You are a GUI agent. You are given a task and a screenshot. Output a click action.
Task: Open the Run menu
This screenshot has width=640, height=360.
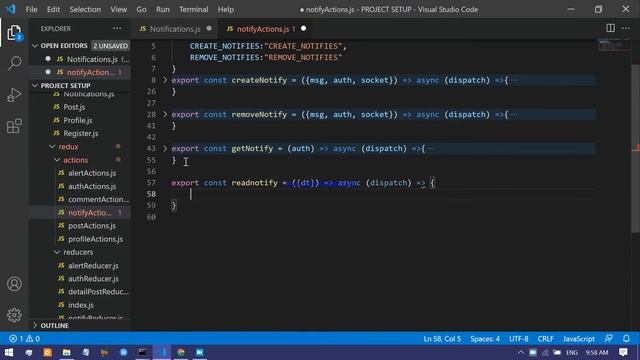tap(162, 9)
